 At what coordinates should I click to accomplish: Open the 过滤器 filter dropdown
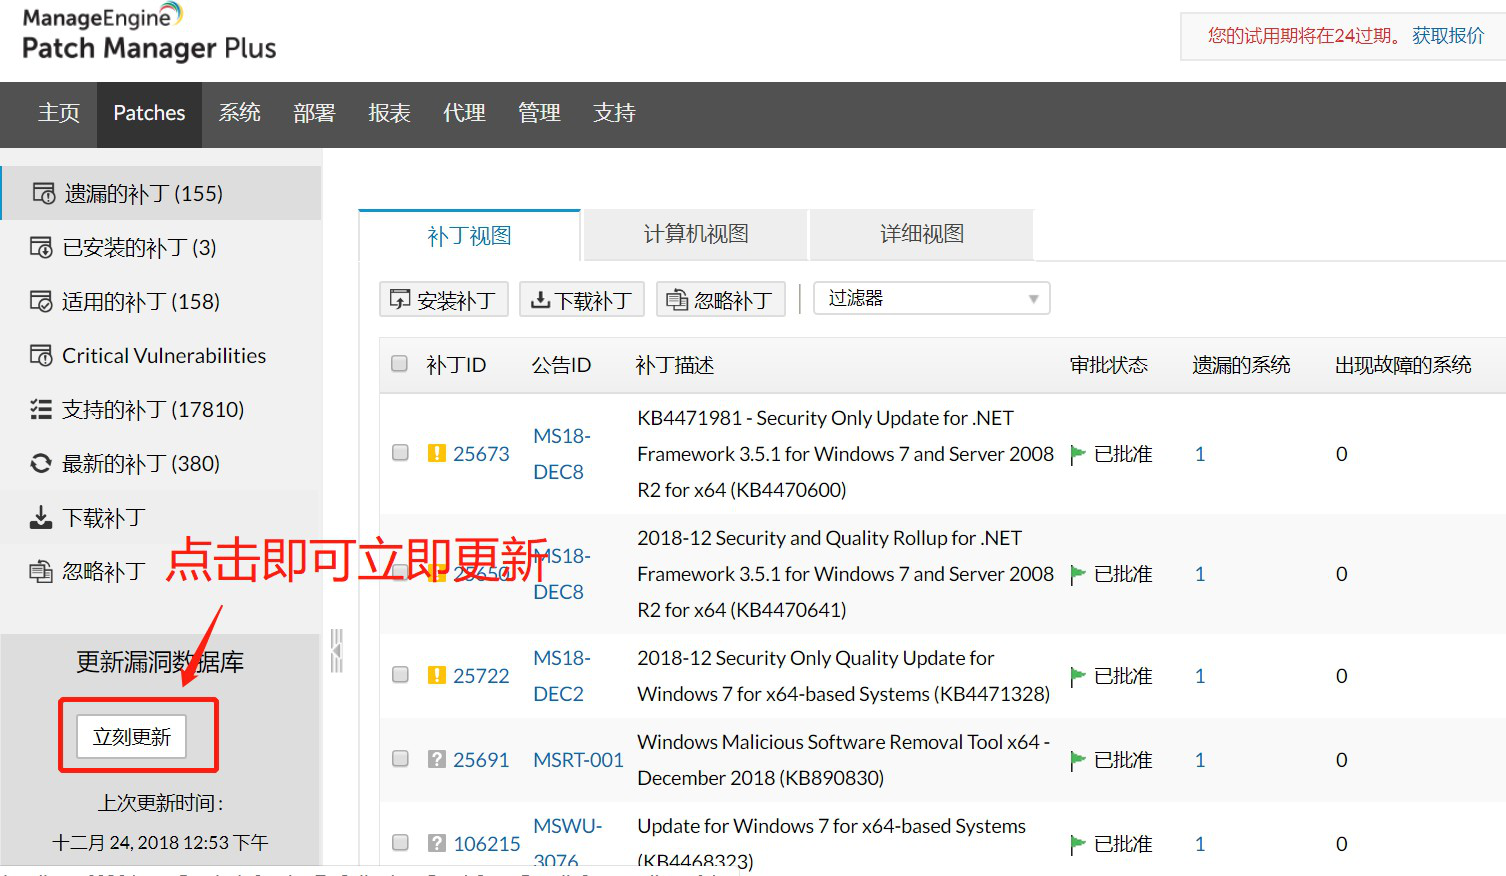click(932, 298)
